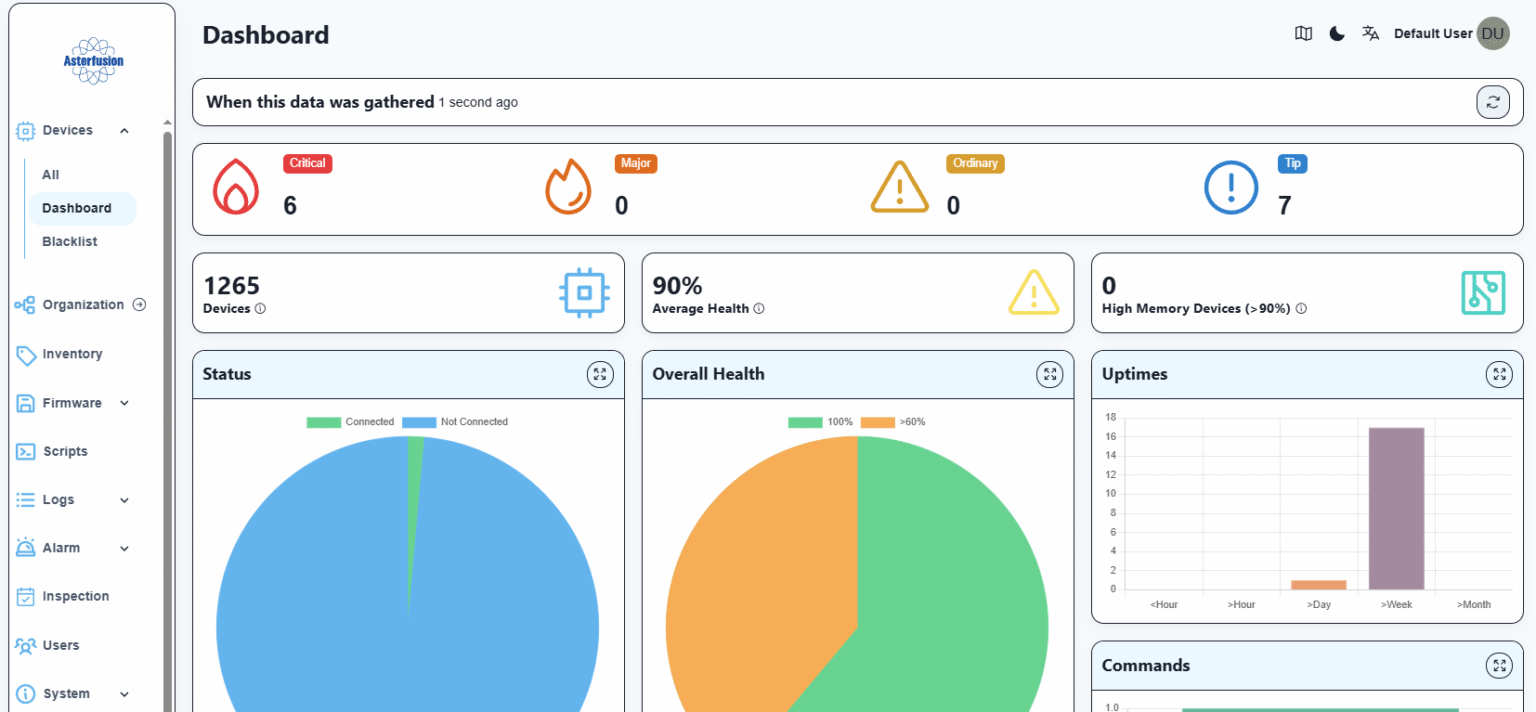Expand the Firmware sidebar menu
The image size is (1536, 712).
(125, 403)
